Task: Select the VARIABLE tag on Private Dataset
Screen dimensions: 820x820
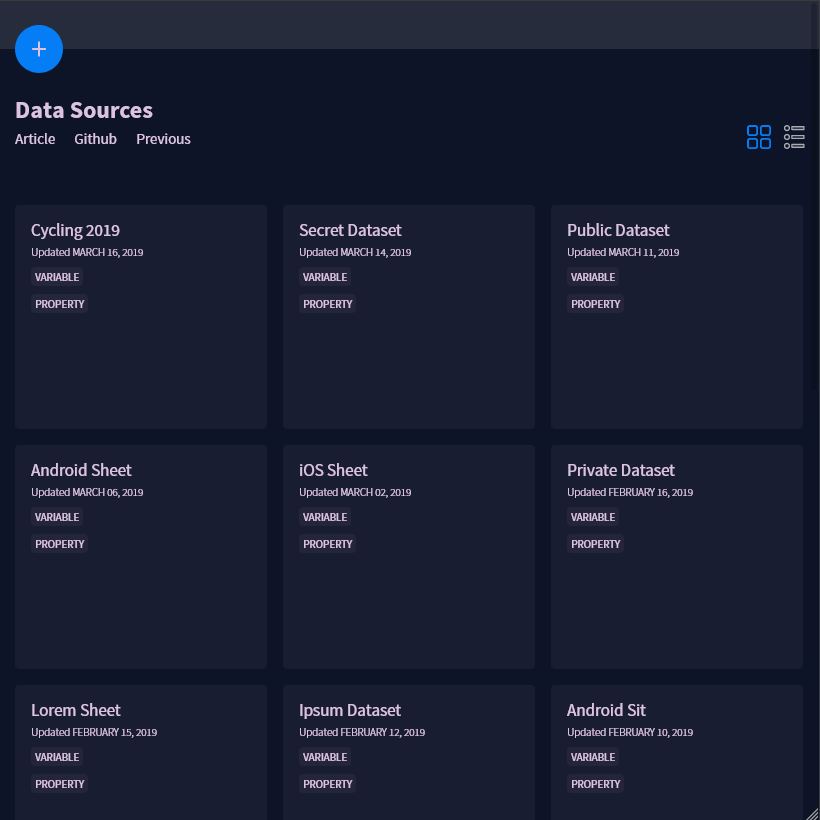Action: click(x=593, y=517)
